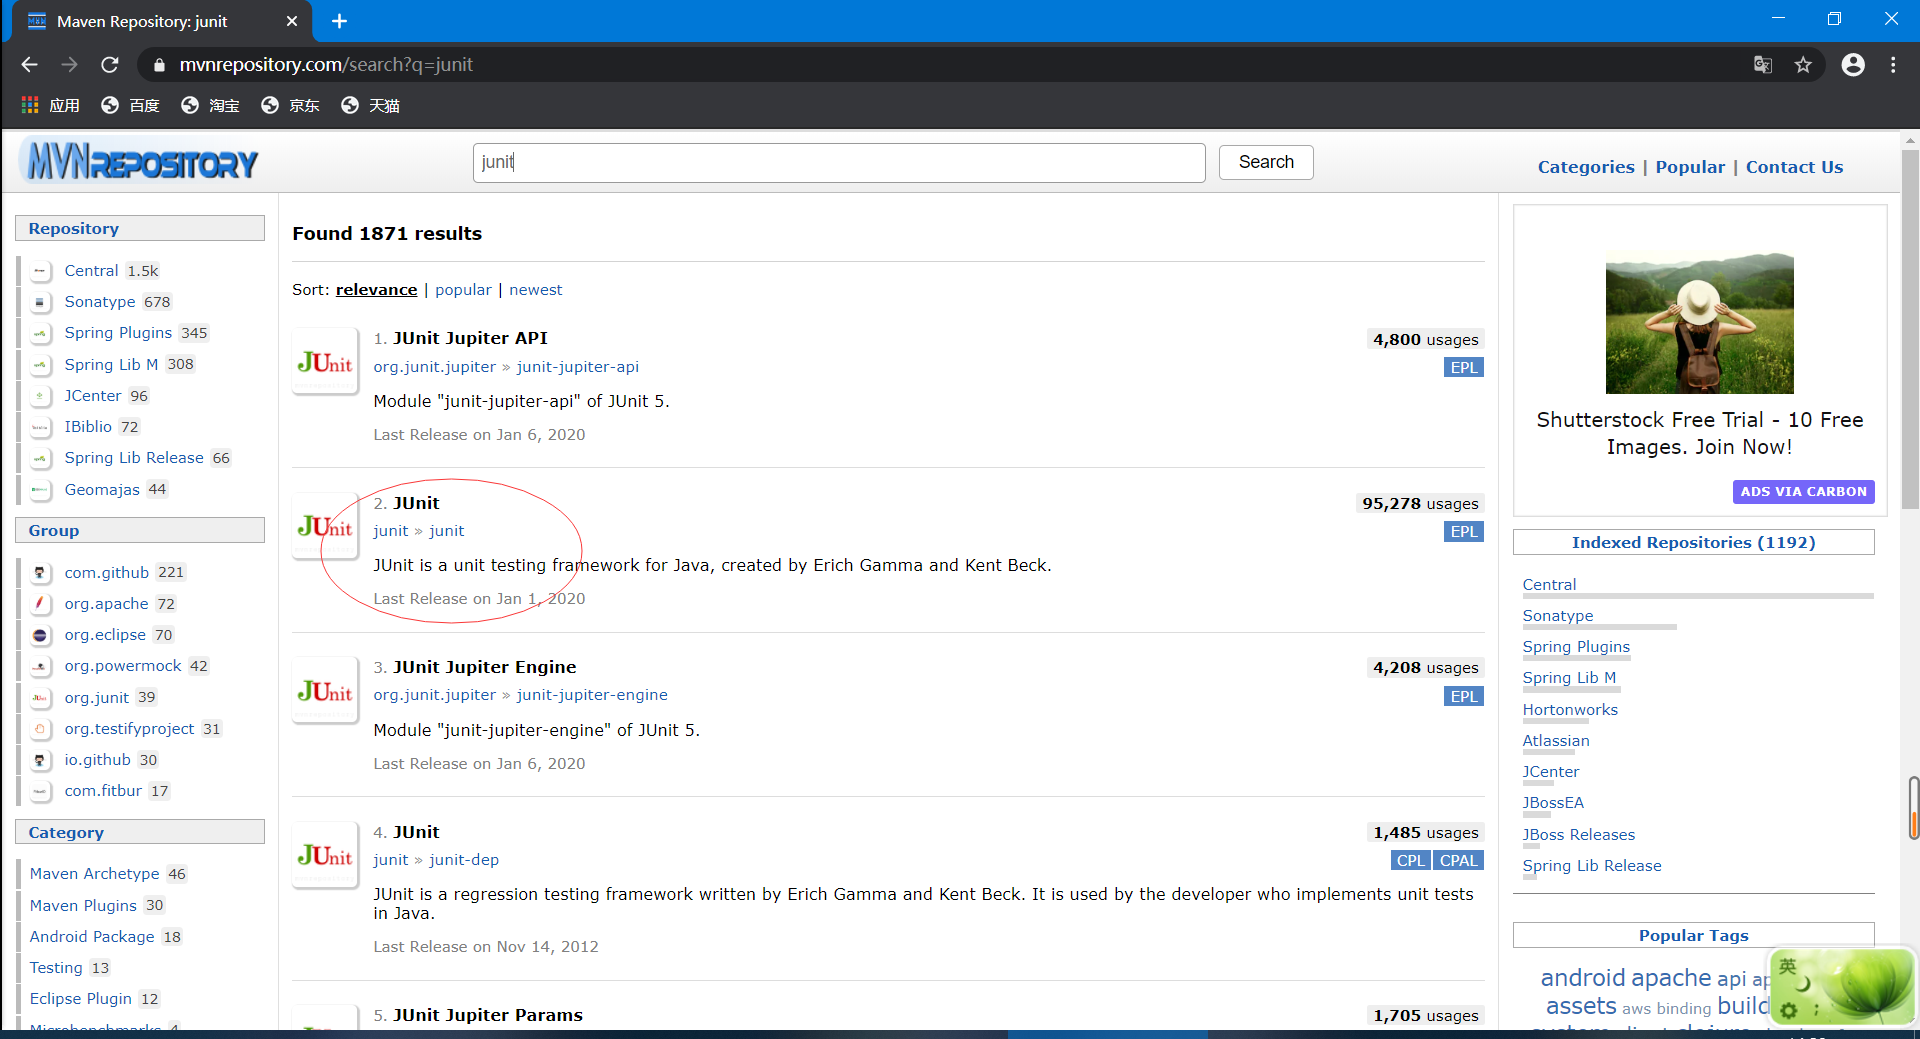Click the junit search input field

click(839, 162)
